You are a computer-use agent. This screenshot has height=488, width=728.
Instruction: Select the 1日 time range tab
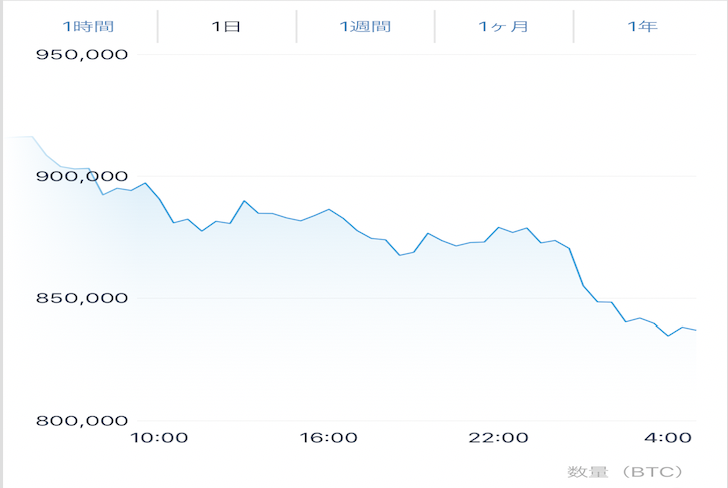point(226,26)
